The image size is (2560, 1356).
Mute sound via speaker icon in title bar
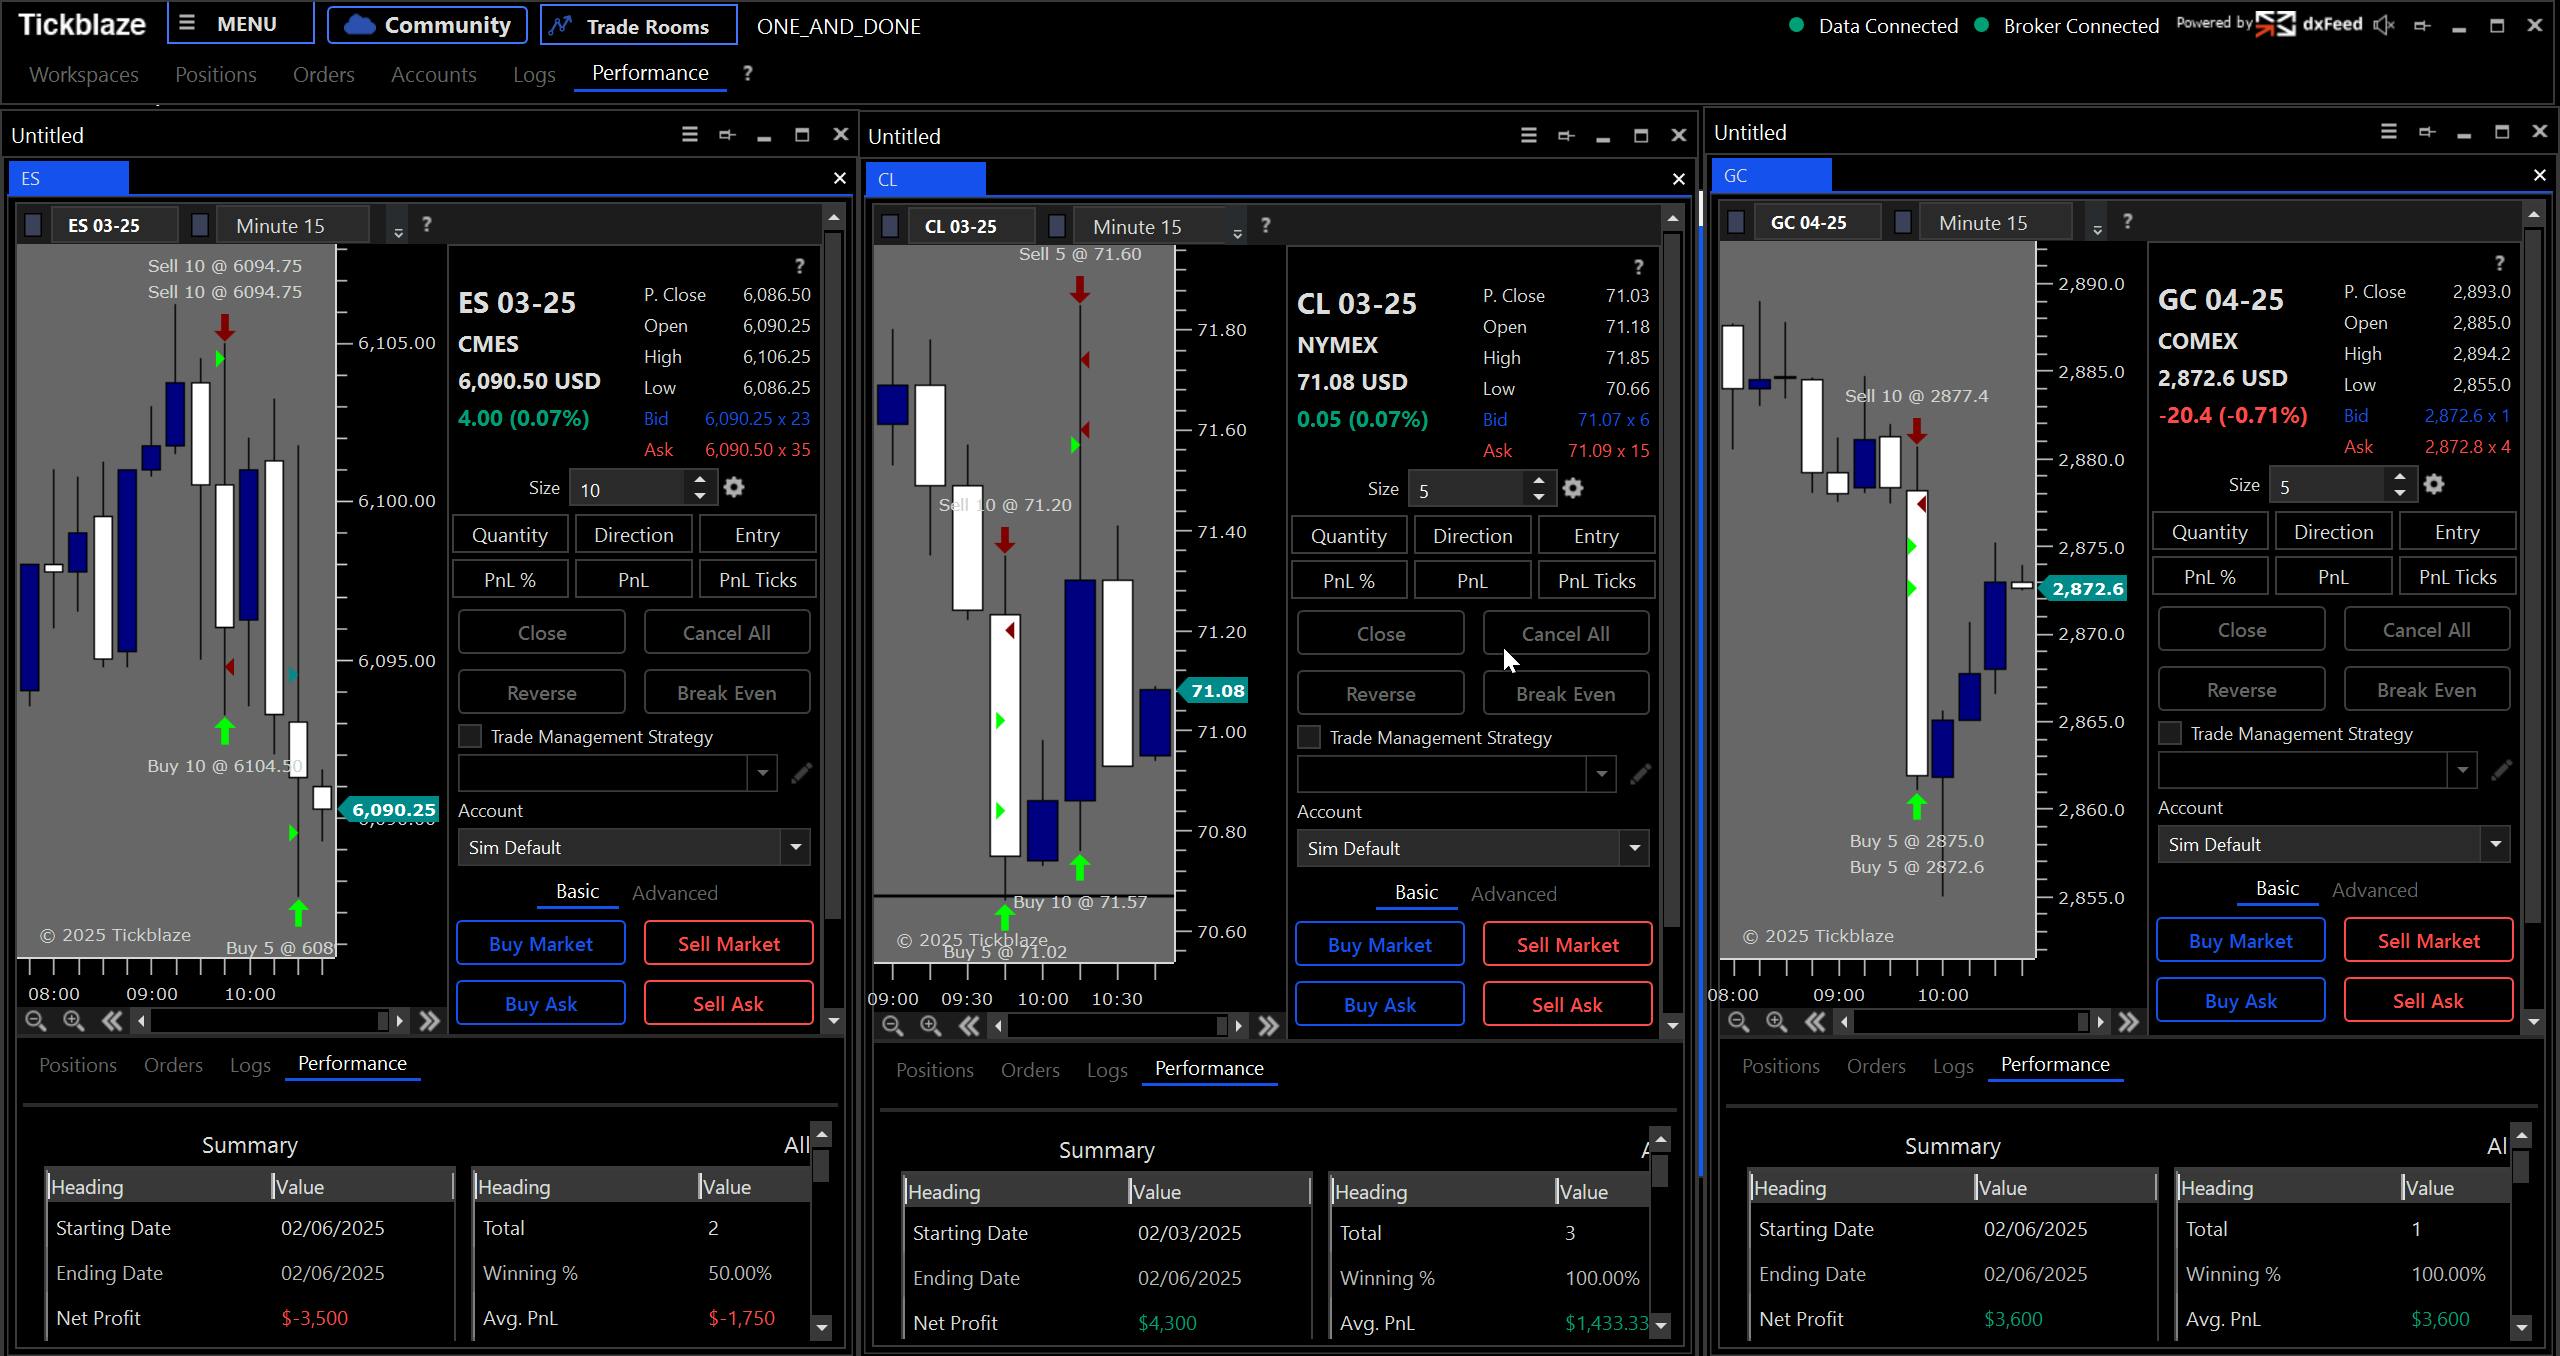(x=2384, y=25)
